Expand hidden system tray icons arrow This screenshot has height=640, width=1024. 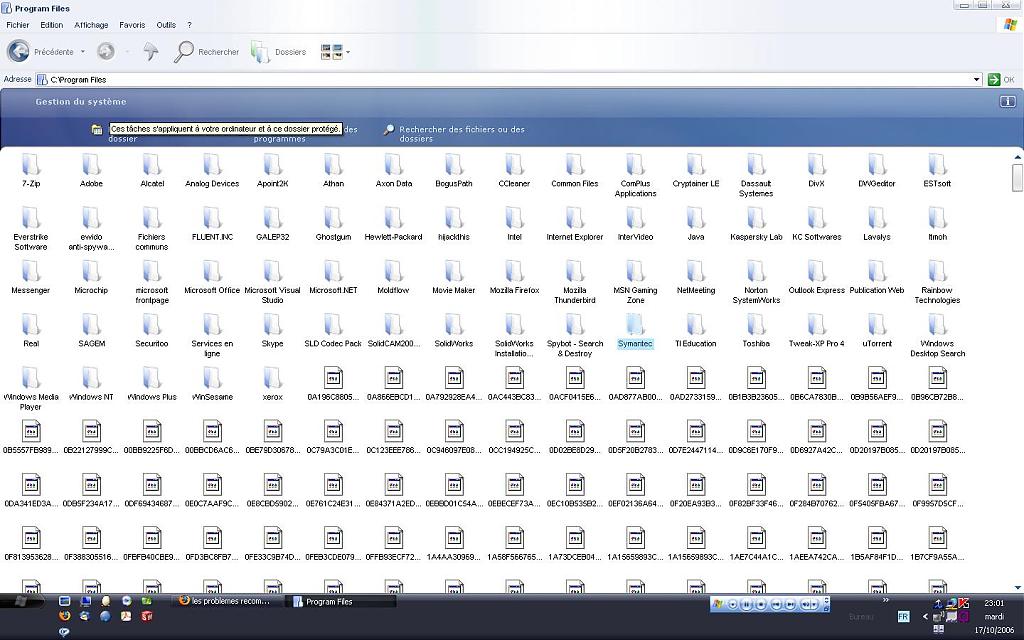(x=925, y=616)
